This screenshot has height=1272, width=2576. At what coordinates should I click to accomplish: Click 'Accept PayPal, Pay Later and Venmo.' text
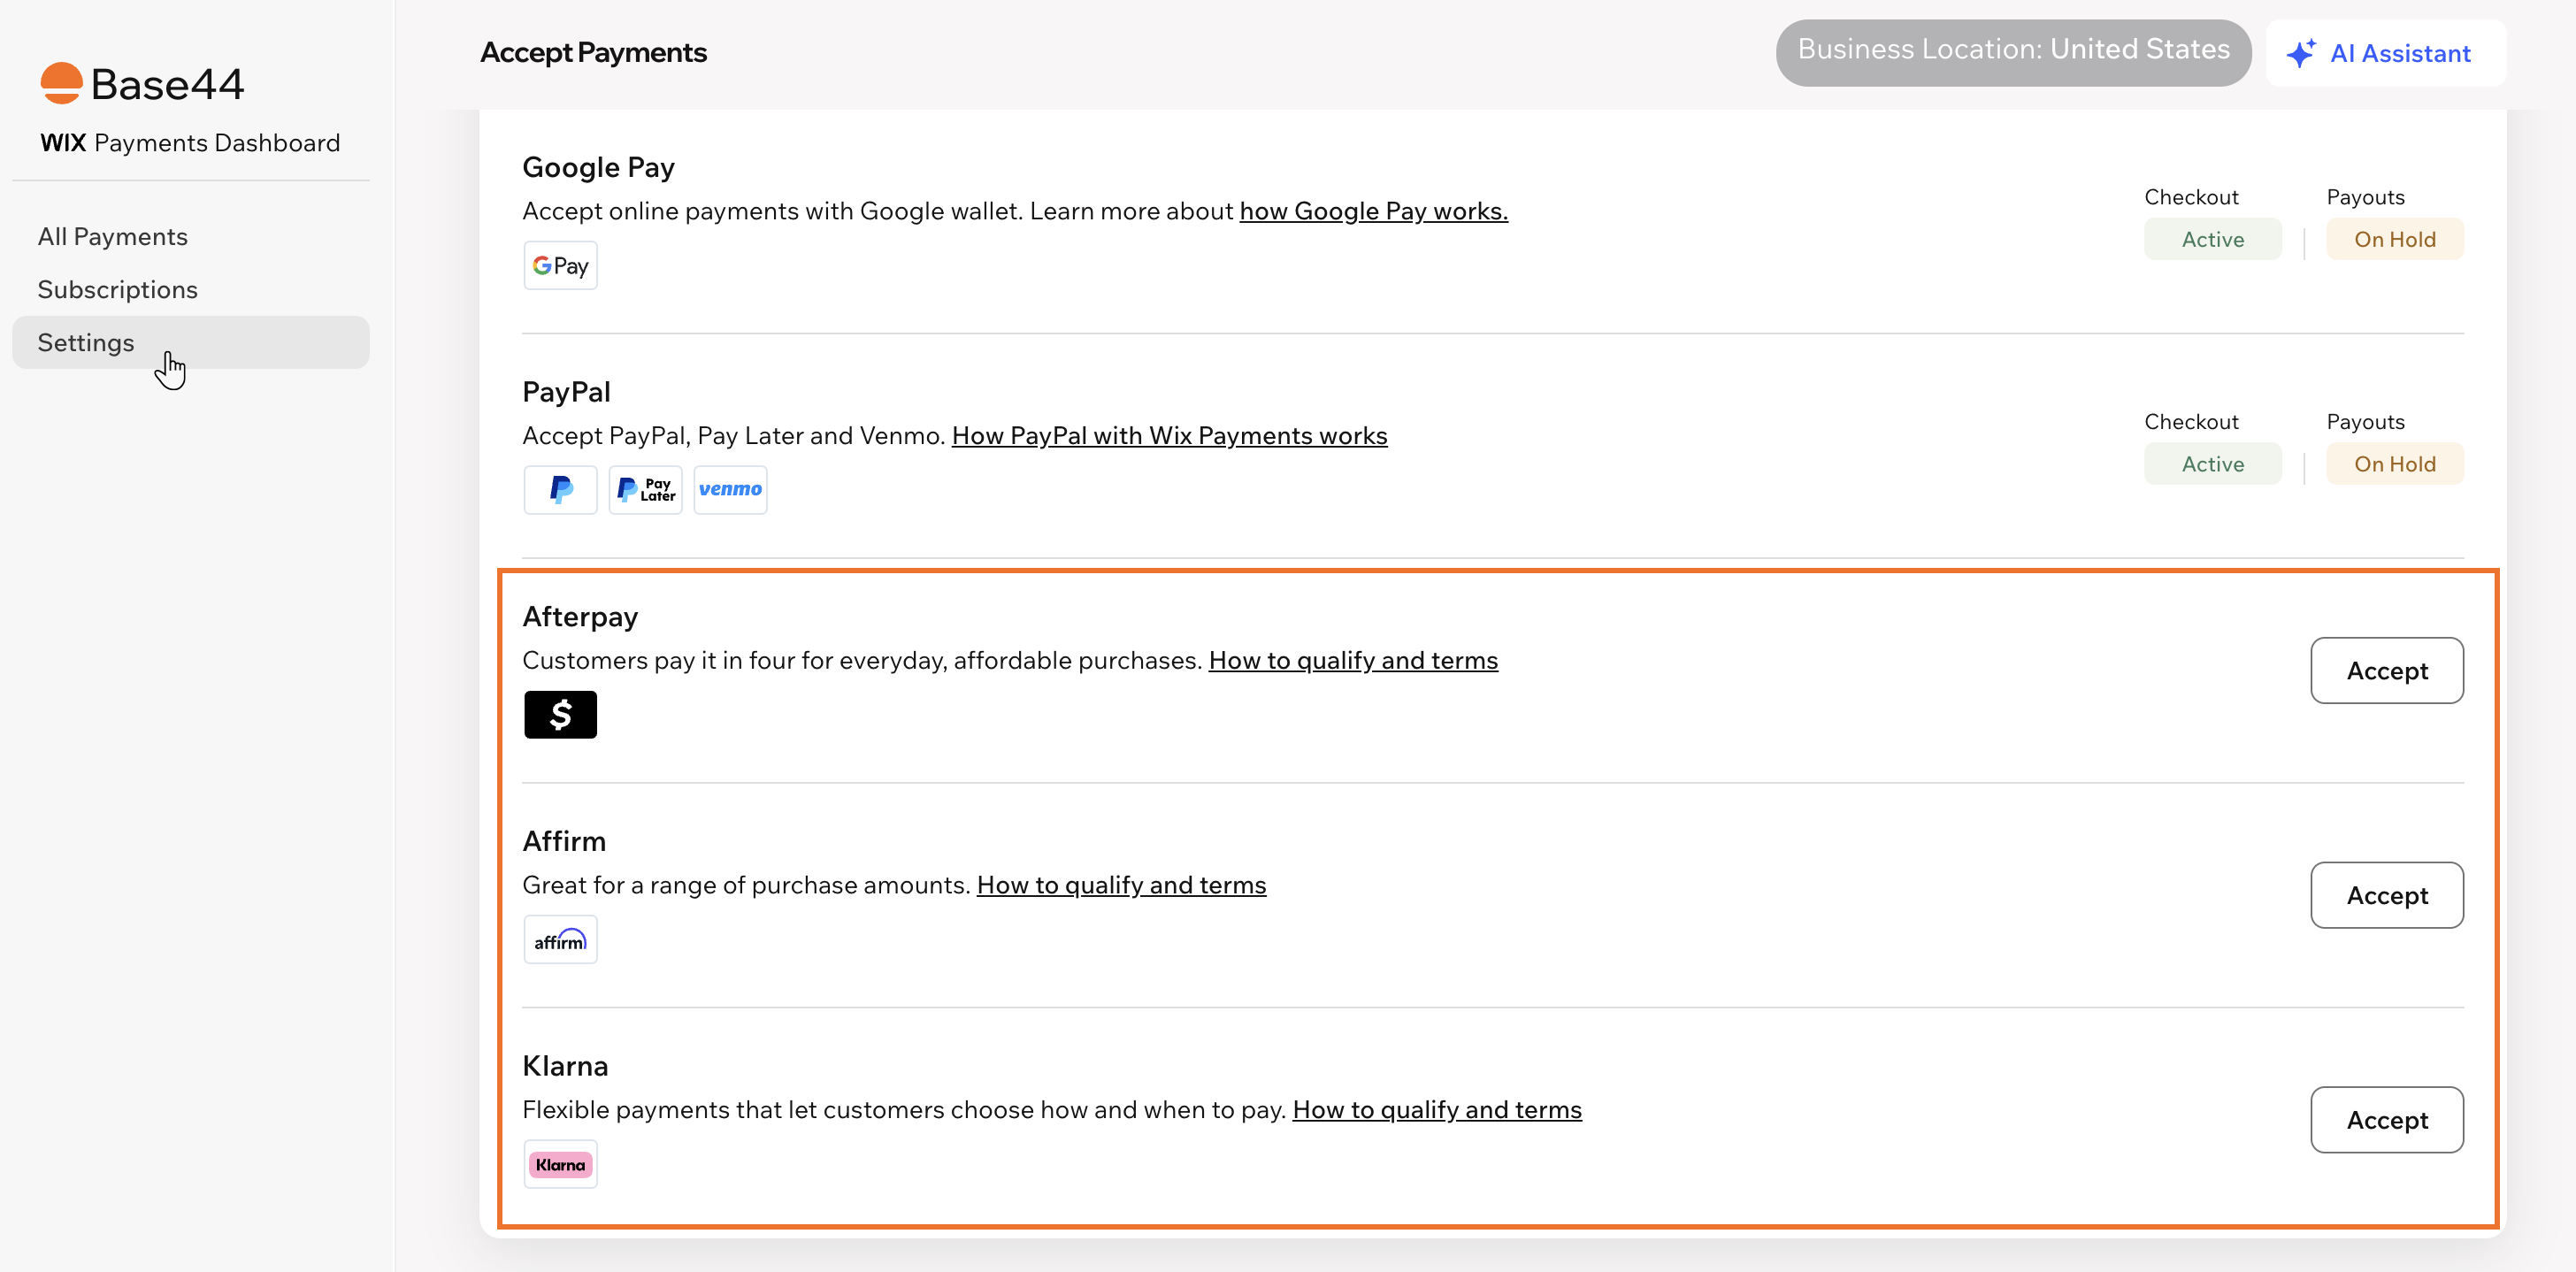click(734, 436)
